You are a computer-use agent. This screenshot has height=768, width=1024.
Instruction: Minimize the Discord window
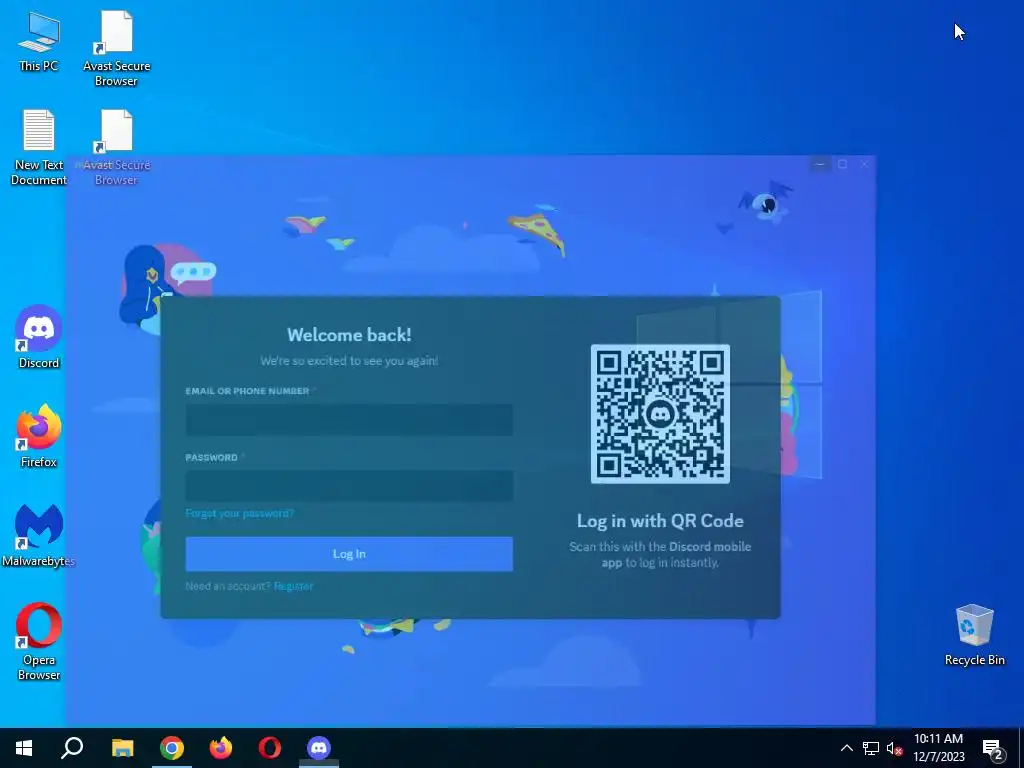click(x=820, y=164)
